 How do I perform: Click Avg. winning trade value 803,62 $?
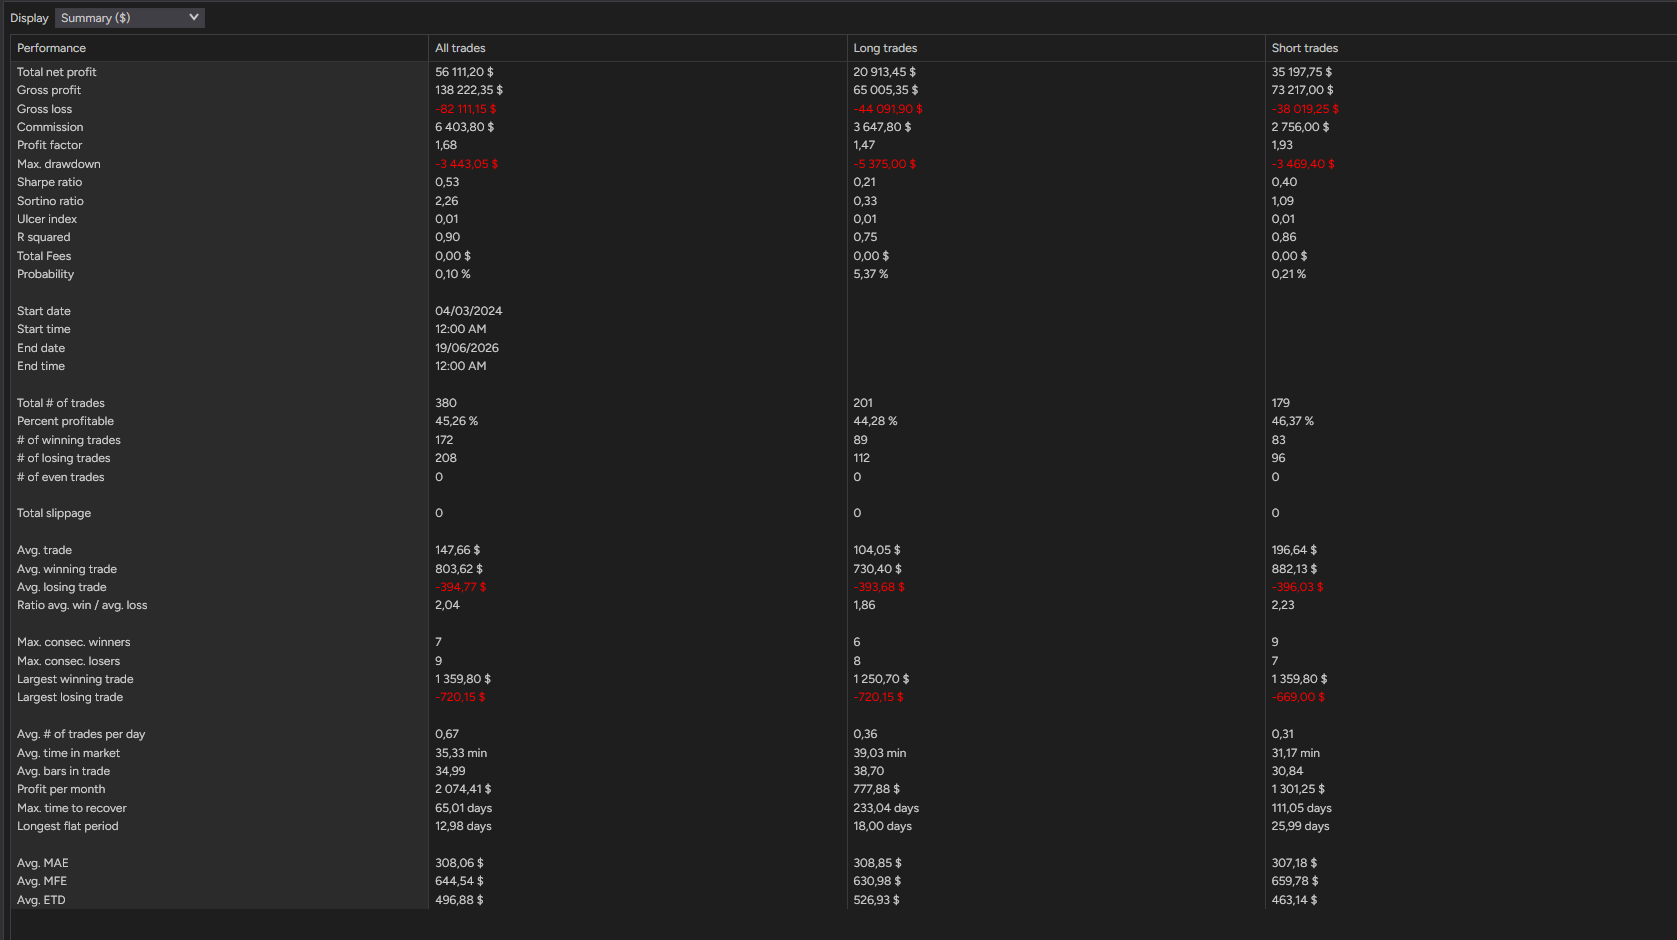click(459, 569)
